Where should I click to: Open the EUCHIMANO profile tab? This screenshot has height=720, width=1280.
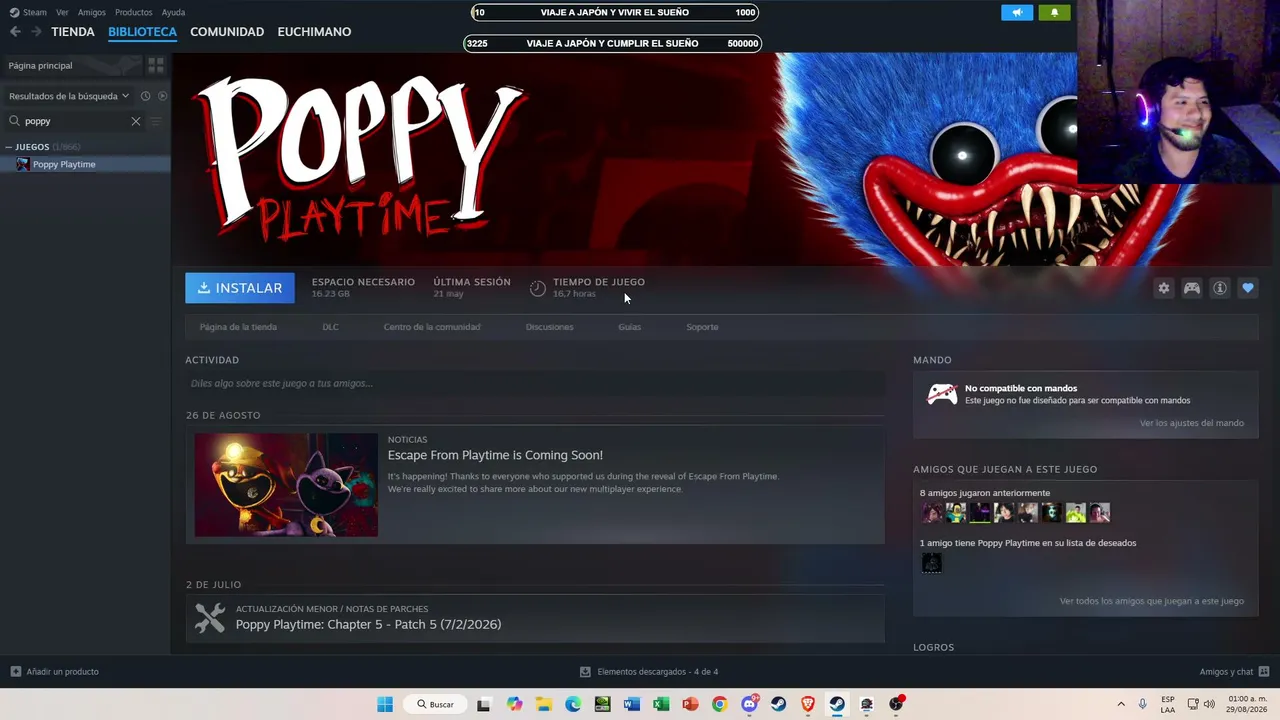(314, 32)
